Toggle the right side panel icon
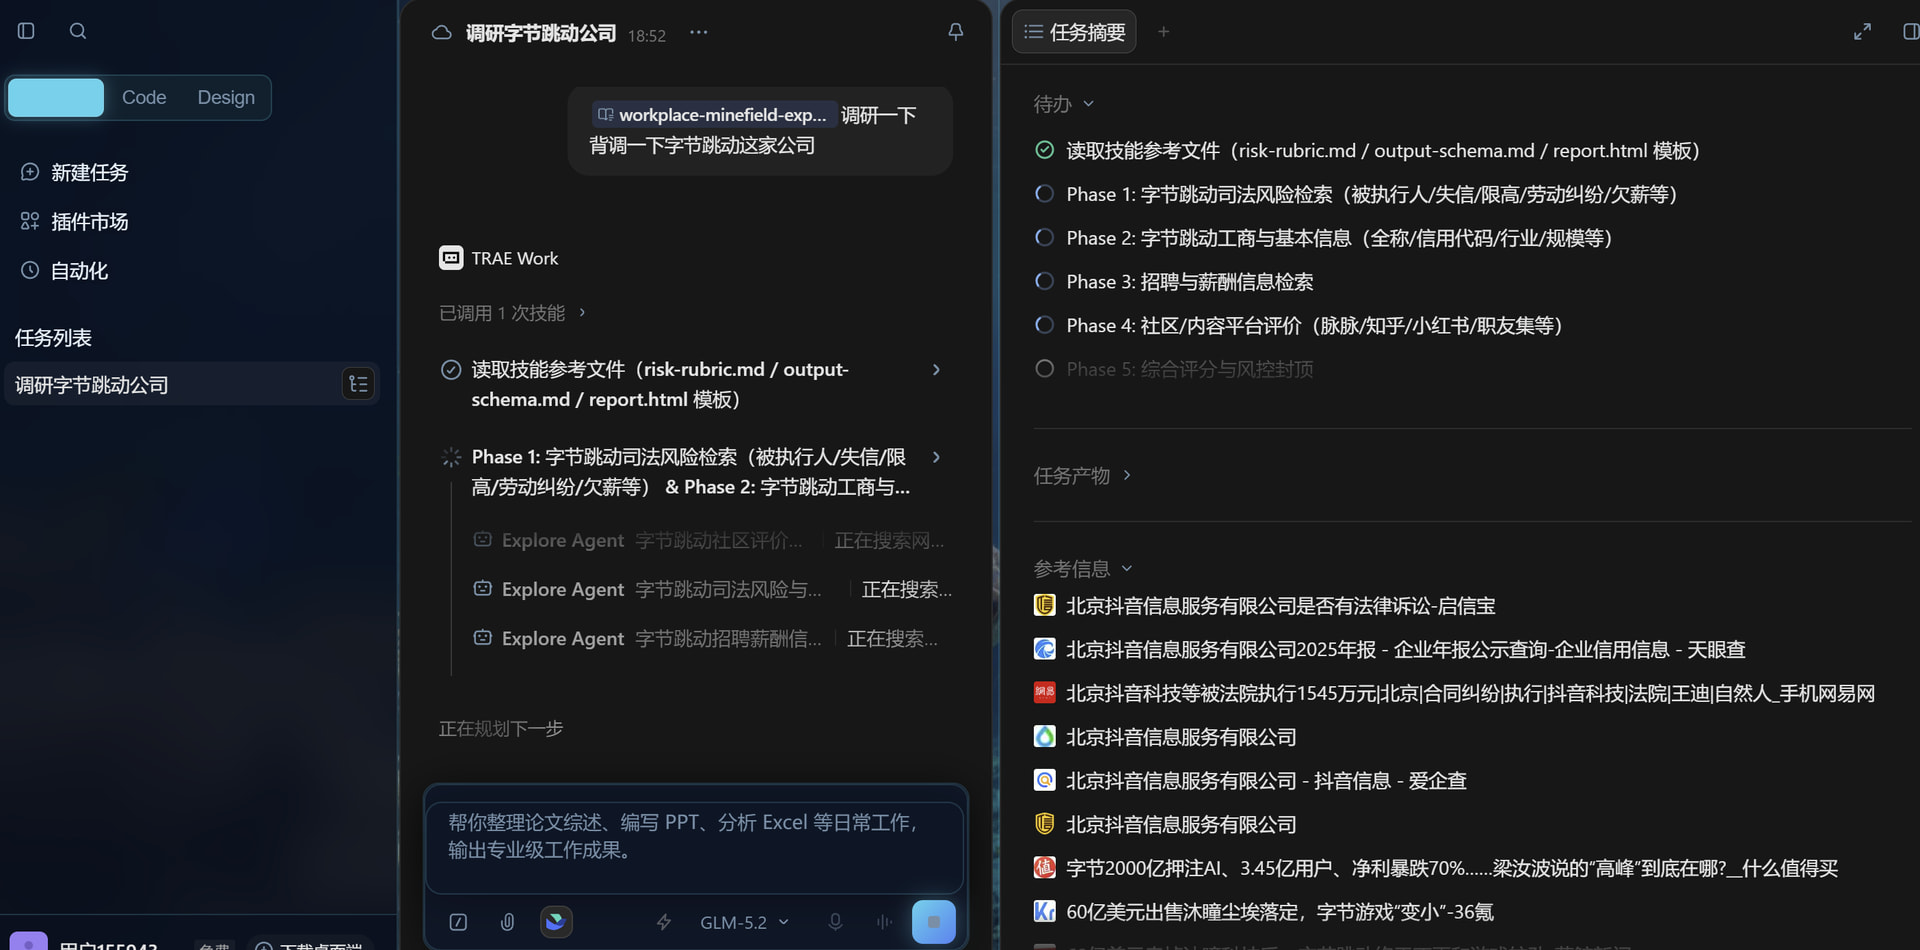1920x950 pixels. (1910, 32)
